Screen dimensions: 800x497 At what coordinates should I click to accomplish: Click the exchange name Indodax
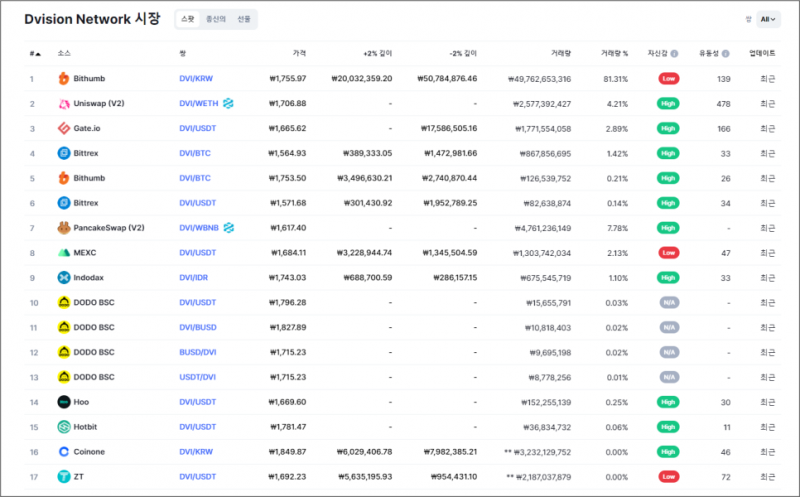88,278
